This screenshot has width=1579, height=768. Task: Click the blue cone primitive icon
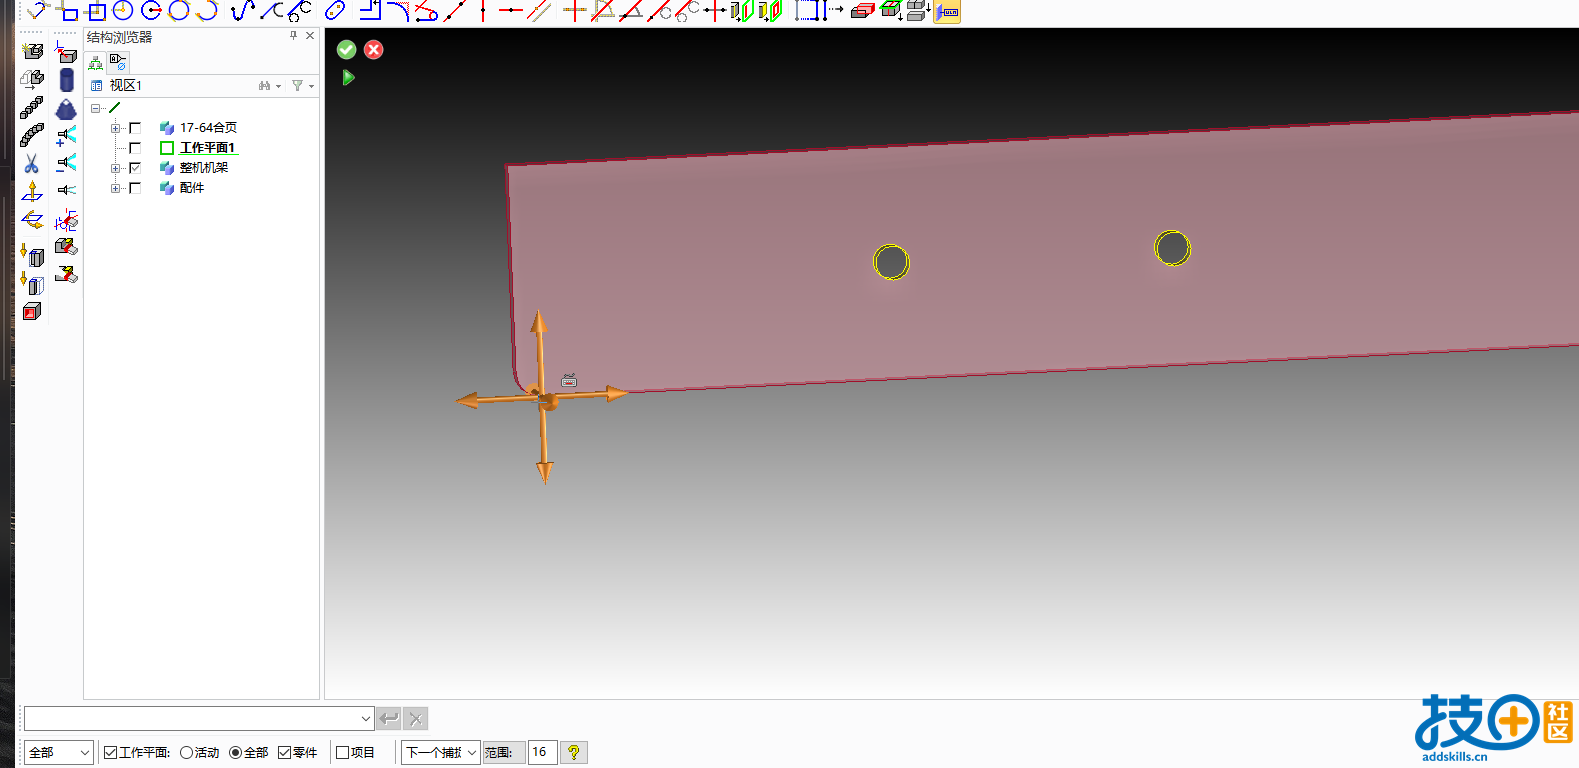pyautogui.click(x=67, y=109)
